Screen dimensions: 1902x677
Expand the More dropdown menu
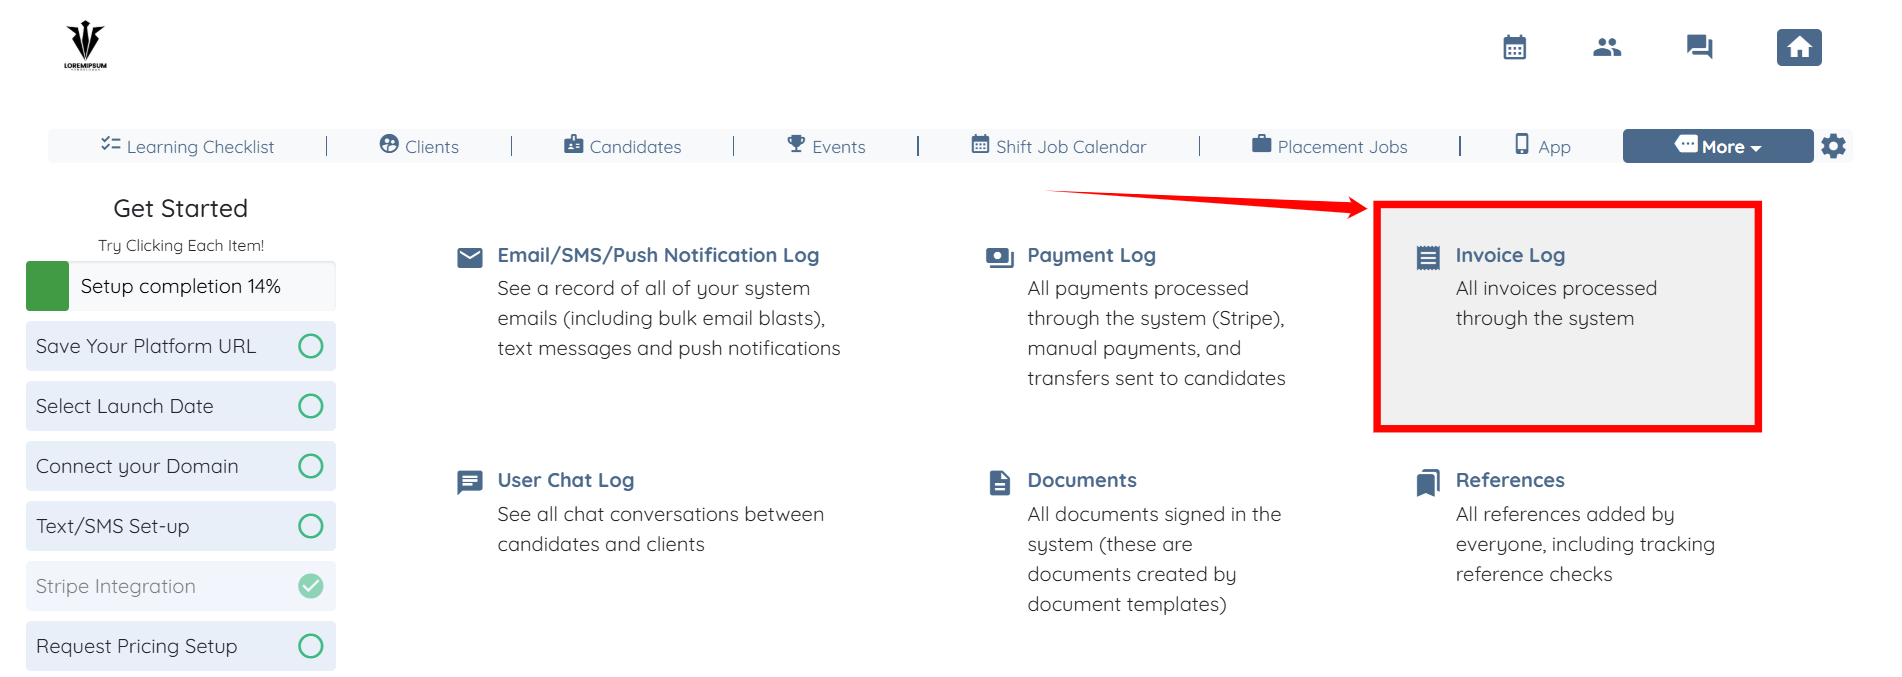pos(1717,146)
